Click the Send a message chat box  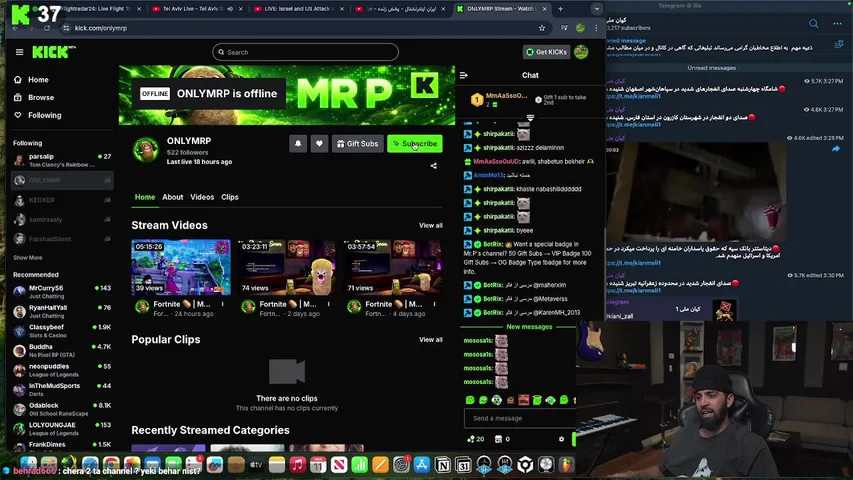point(519,419)
